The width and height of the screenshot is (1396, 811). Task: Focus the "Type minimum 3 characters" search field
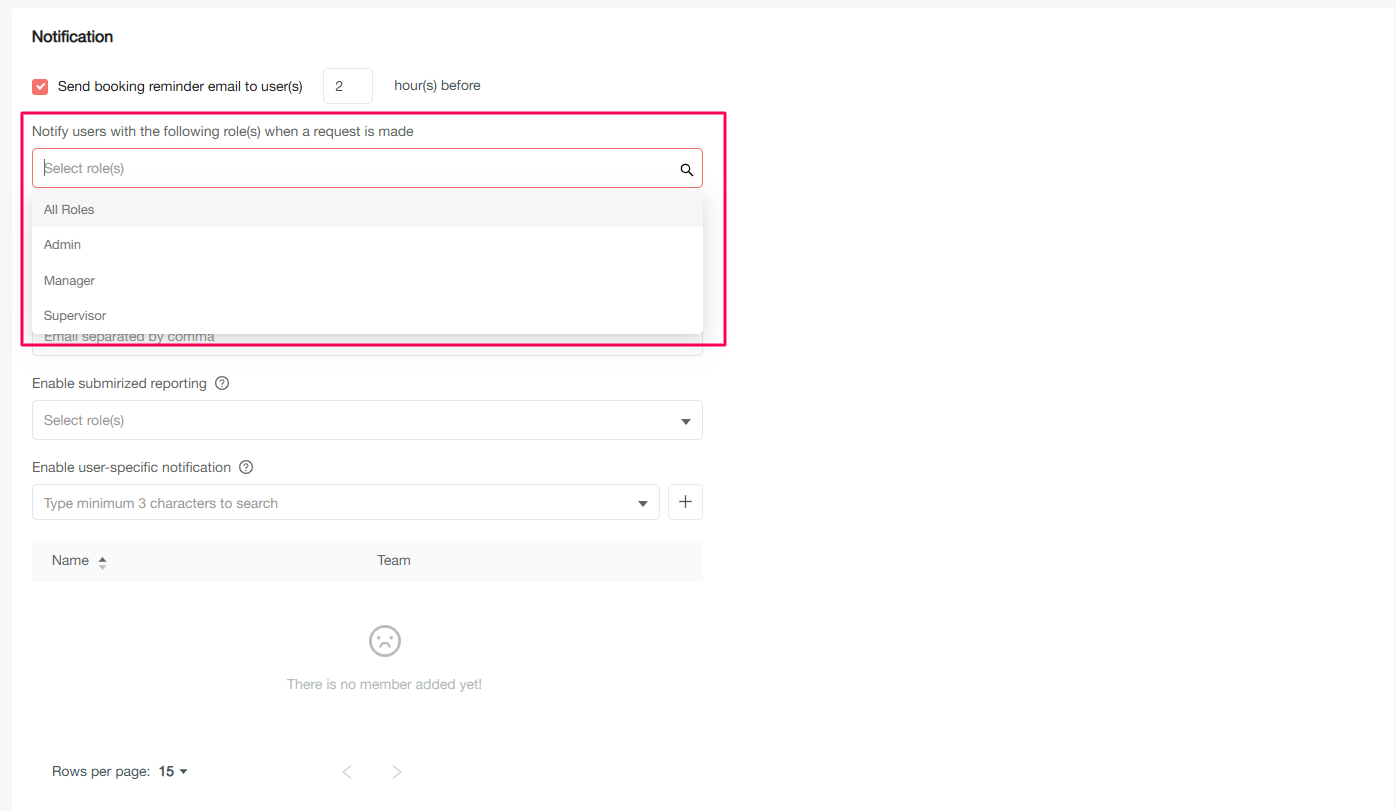click(x=330, y=503)
